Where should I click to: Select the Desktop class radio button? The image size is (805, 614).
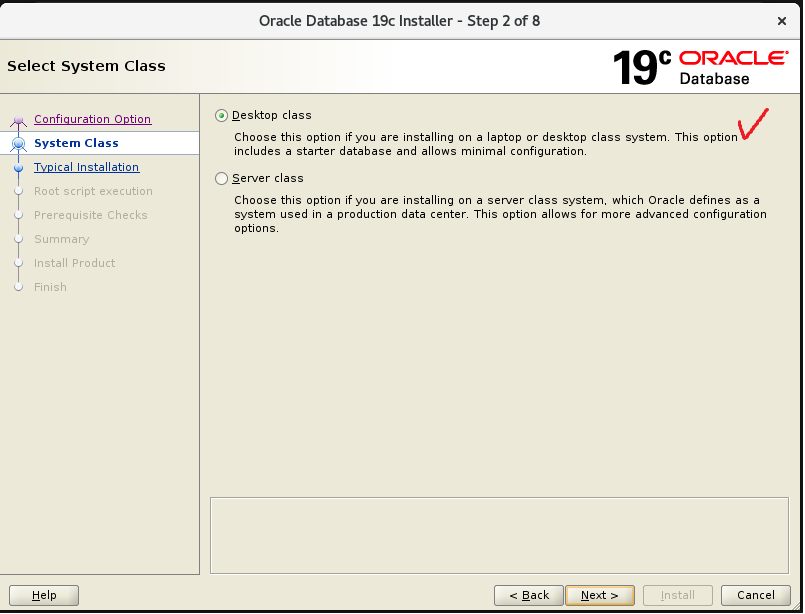pyautogui.click(x=221, y=116)
